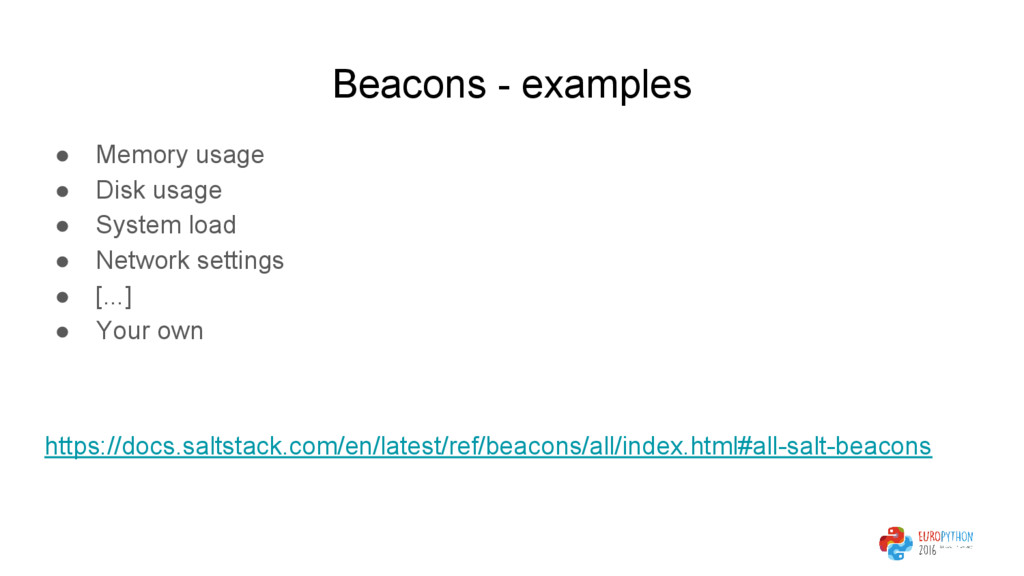Select the bullet dot beside the [...] item
Image resolution: width=1024 pixels, height=576 pixels.
click(63, 297)
